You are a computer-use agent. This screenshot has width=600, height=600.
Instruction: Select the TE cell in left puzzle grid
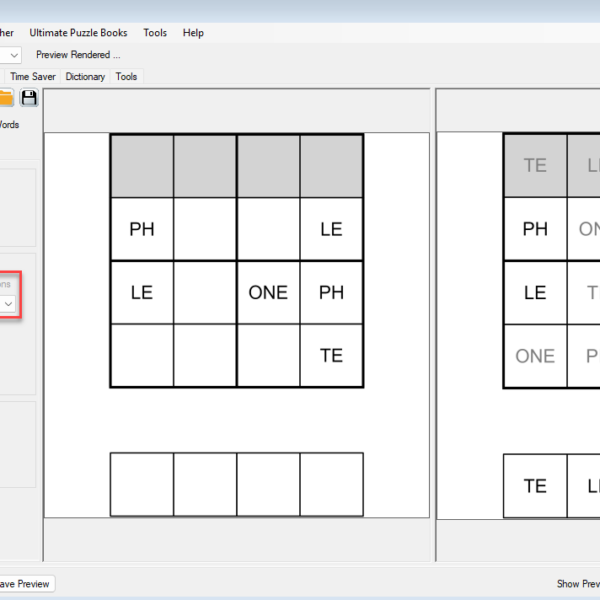(331, 355)
